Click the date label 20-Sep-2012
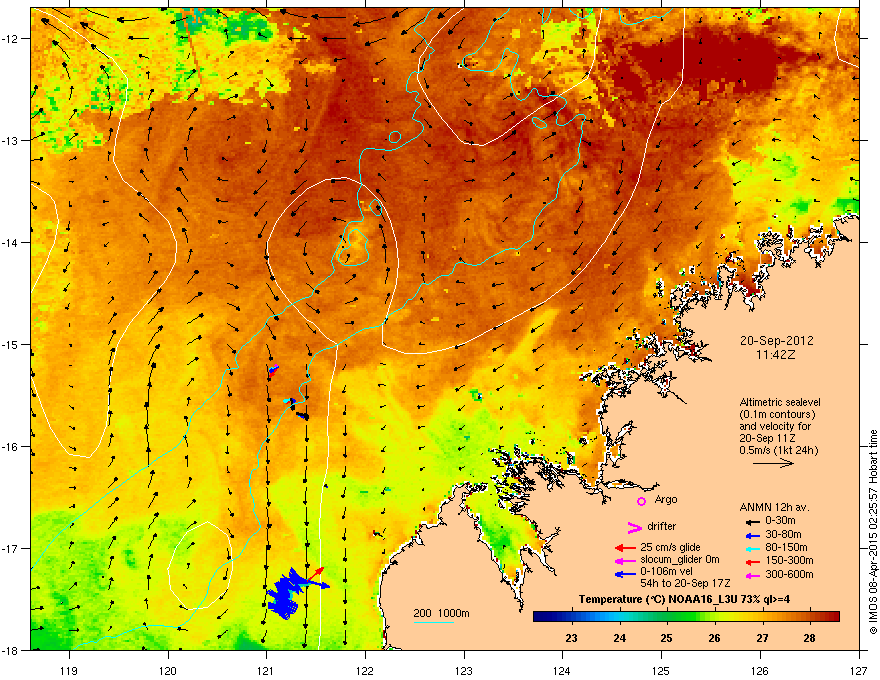This screenshot has height=680, width=880. click(776, 341)
